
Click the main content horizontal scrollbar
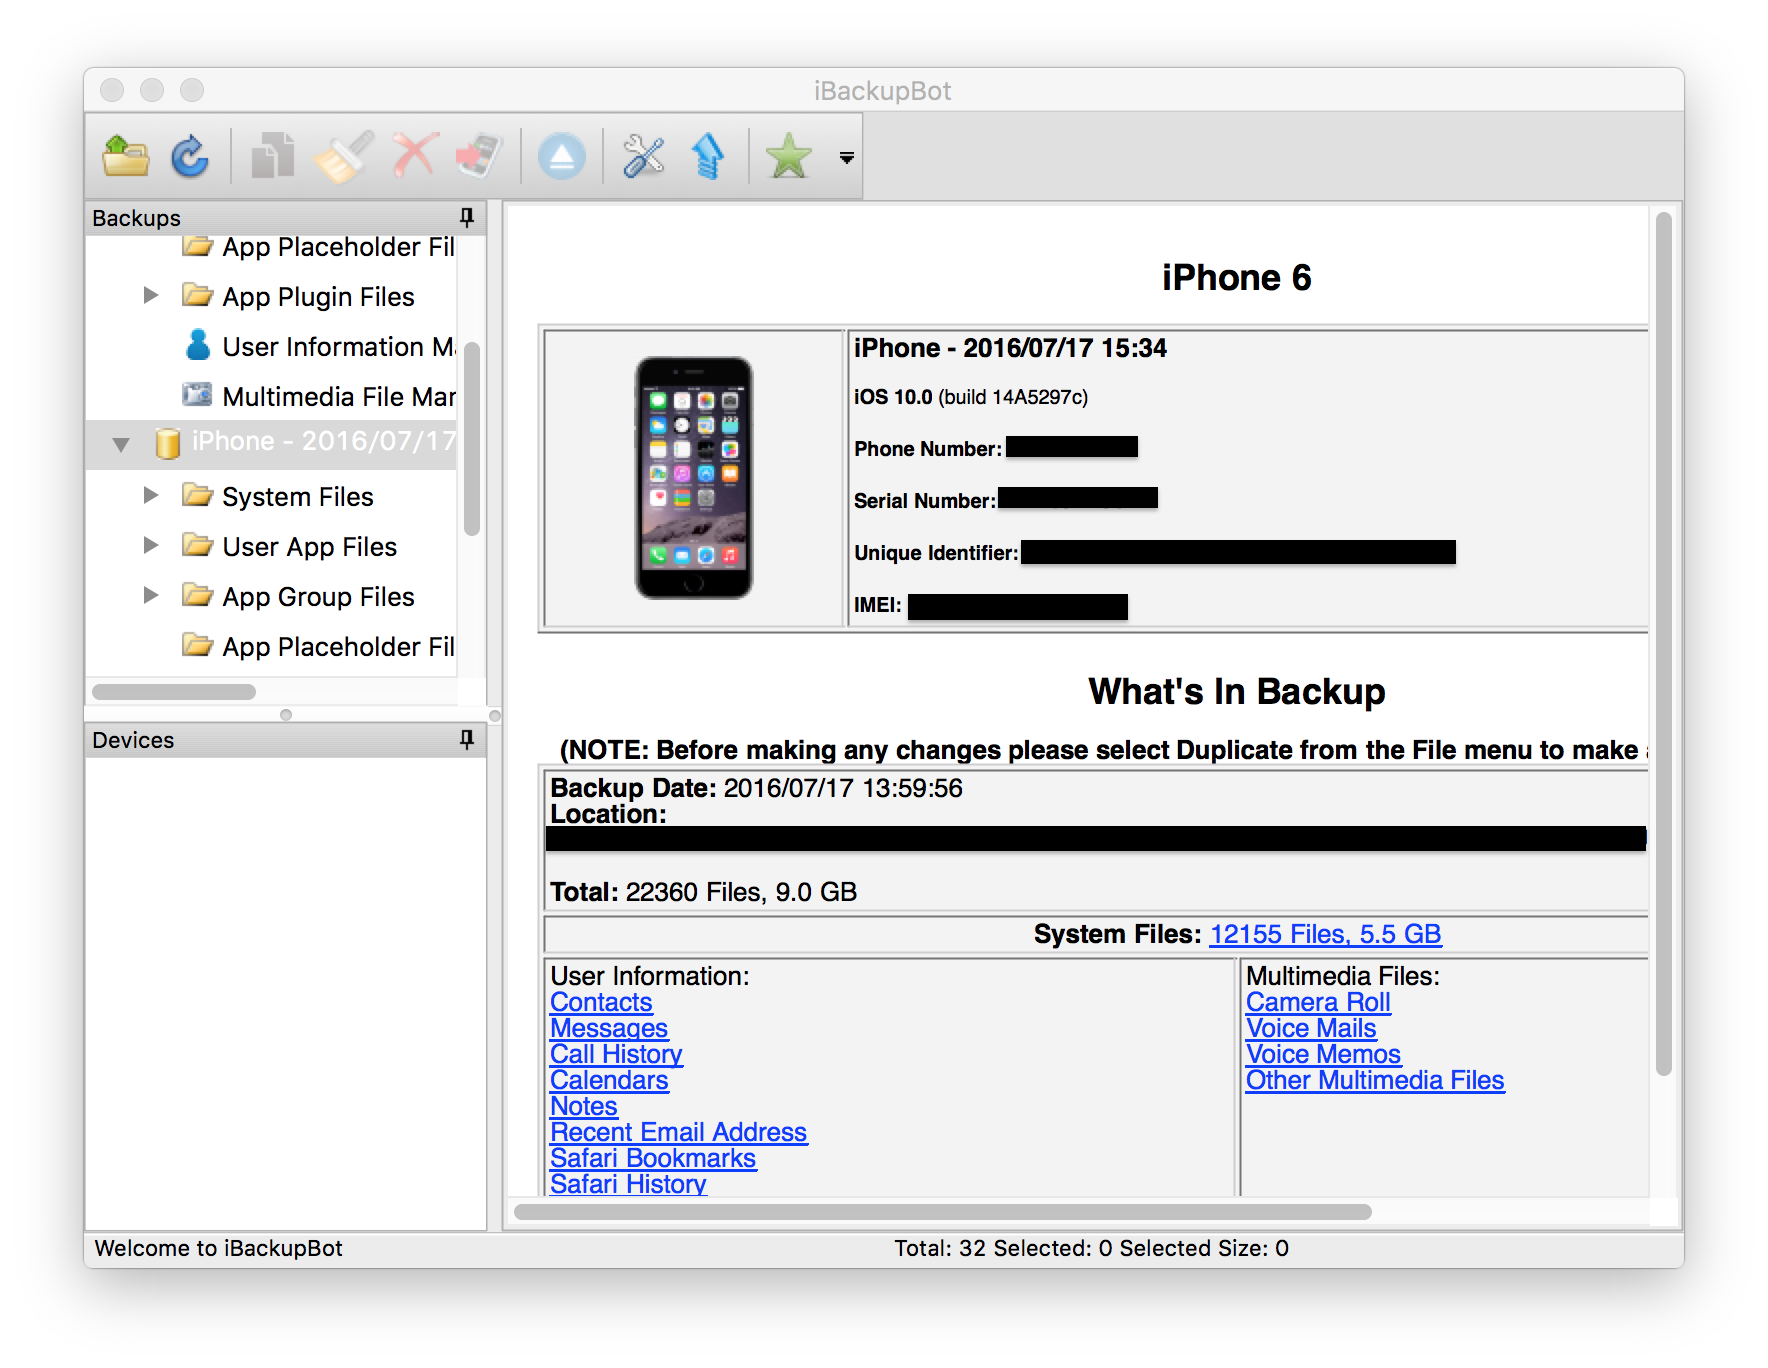[x=943, y=1212]
